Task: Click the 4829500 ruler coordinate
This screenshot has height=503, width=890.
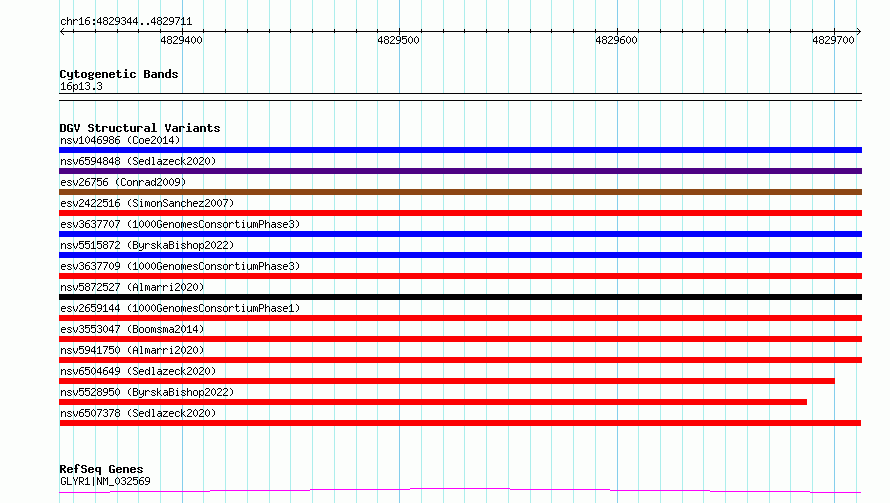Action: [x=398, y=40]
